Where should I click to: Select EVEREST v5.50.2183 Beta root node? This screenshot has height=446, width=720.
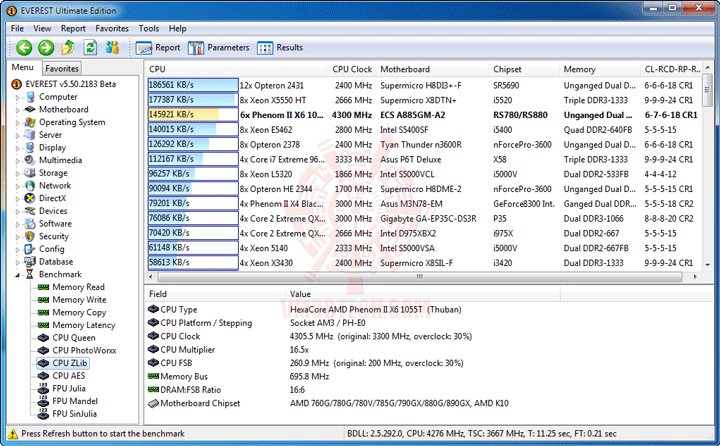[71, 84]
